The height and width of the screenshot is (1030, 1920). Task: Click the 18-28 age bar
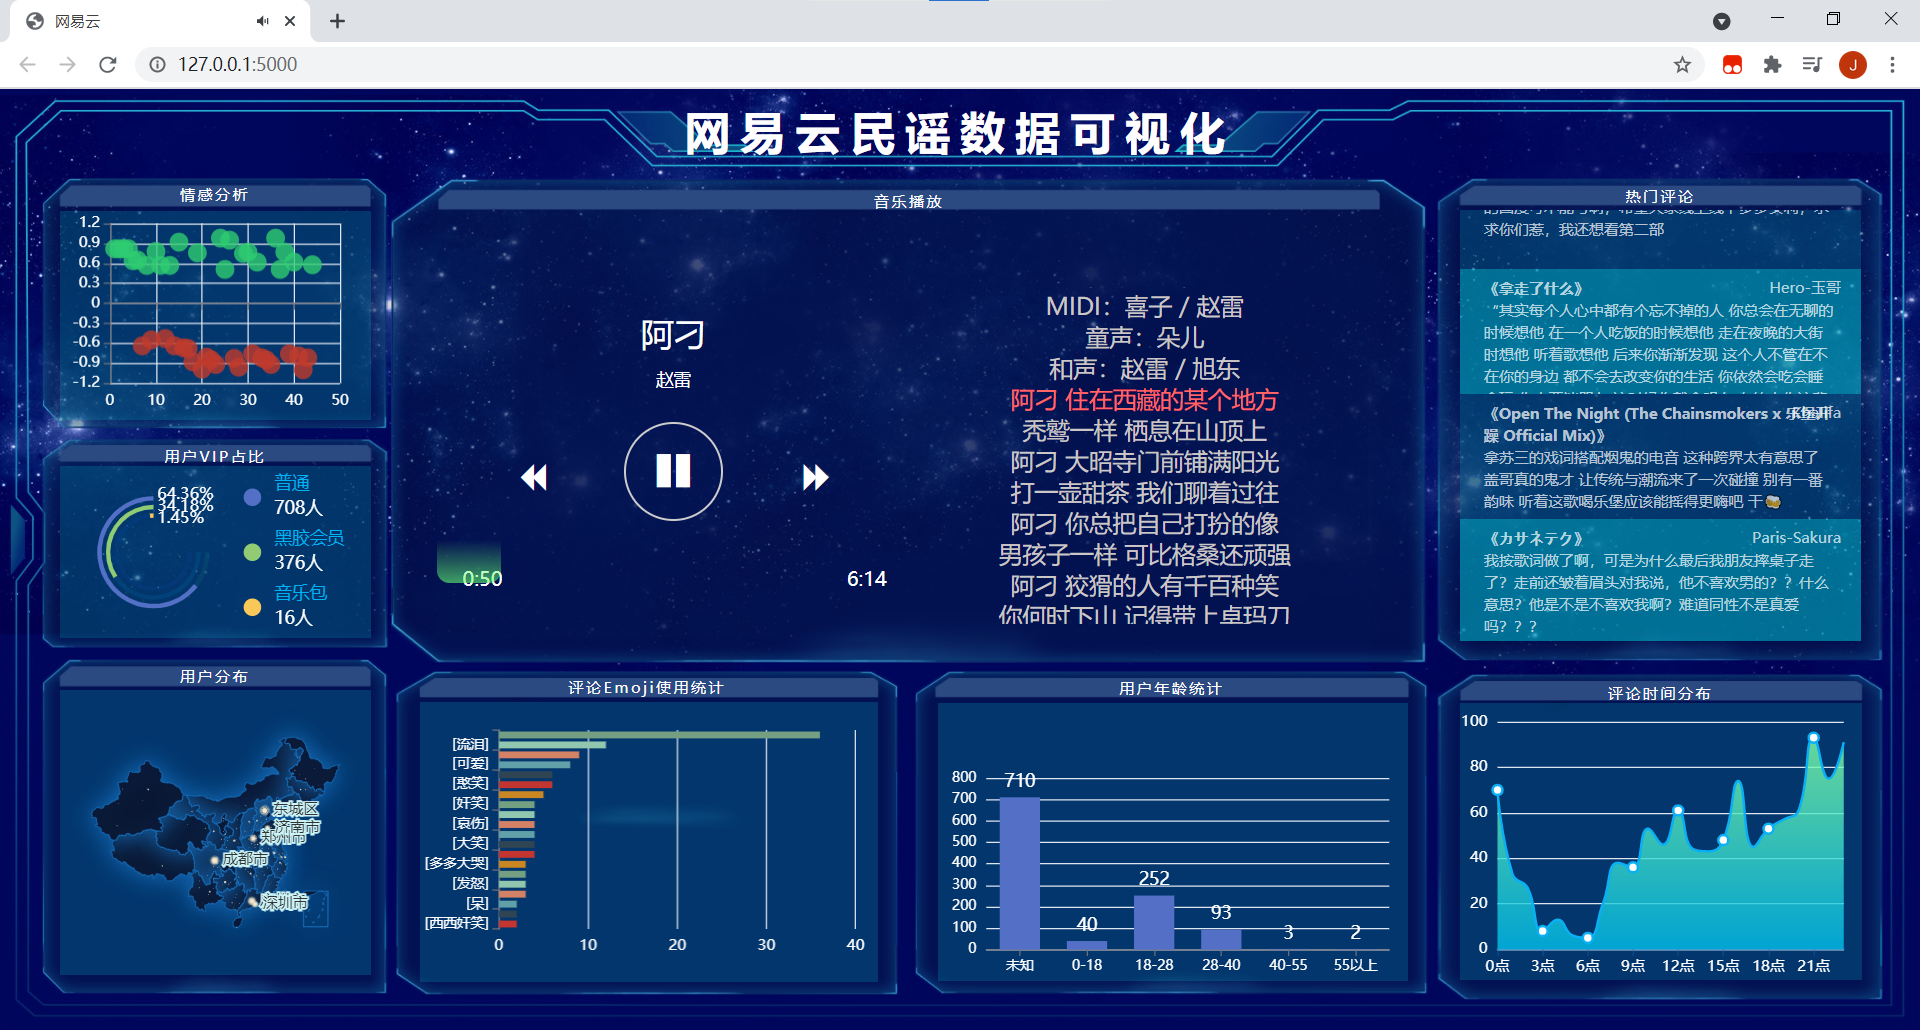click(1154, 922)
